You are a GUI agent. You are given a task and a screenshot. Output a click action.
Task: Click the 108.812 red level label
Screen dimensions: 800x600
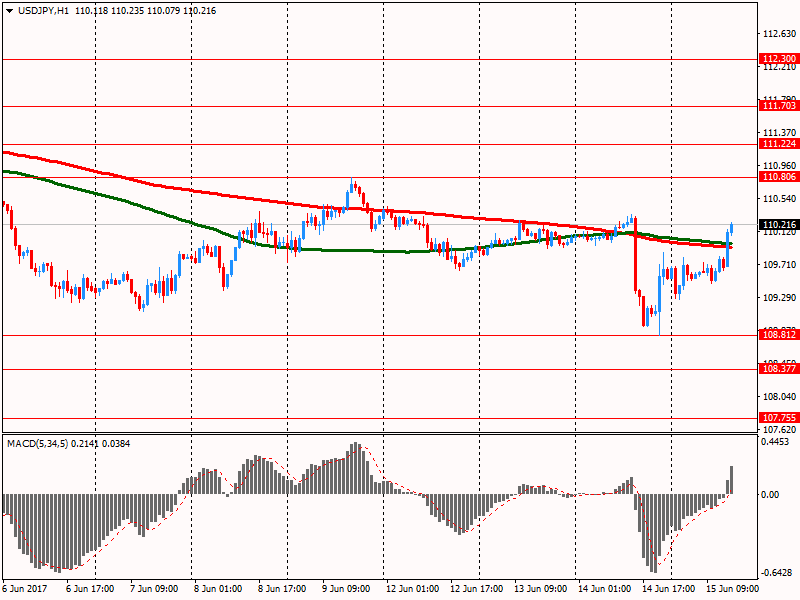click(779, 335)
